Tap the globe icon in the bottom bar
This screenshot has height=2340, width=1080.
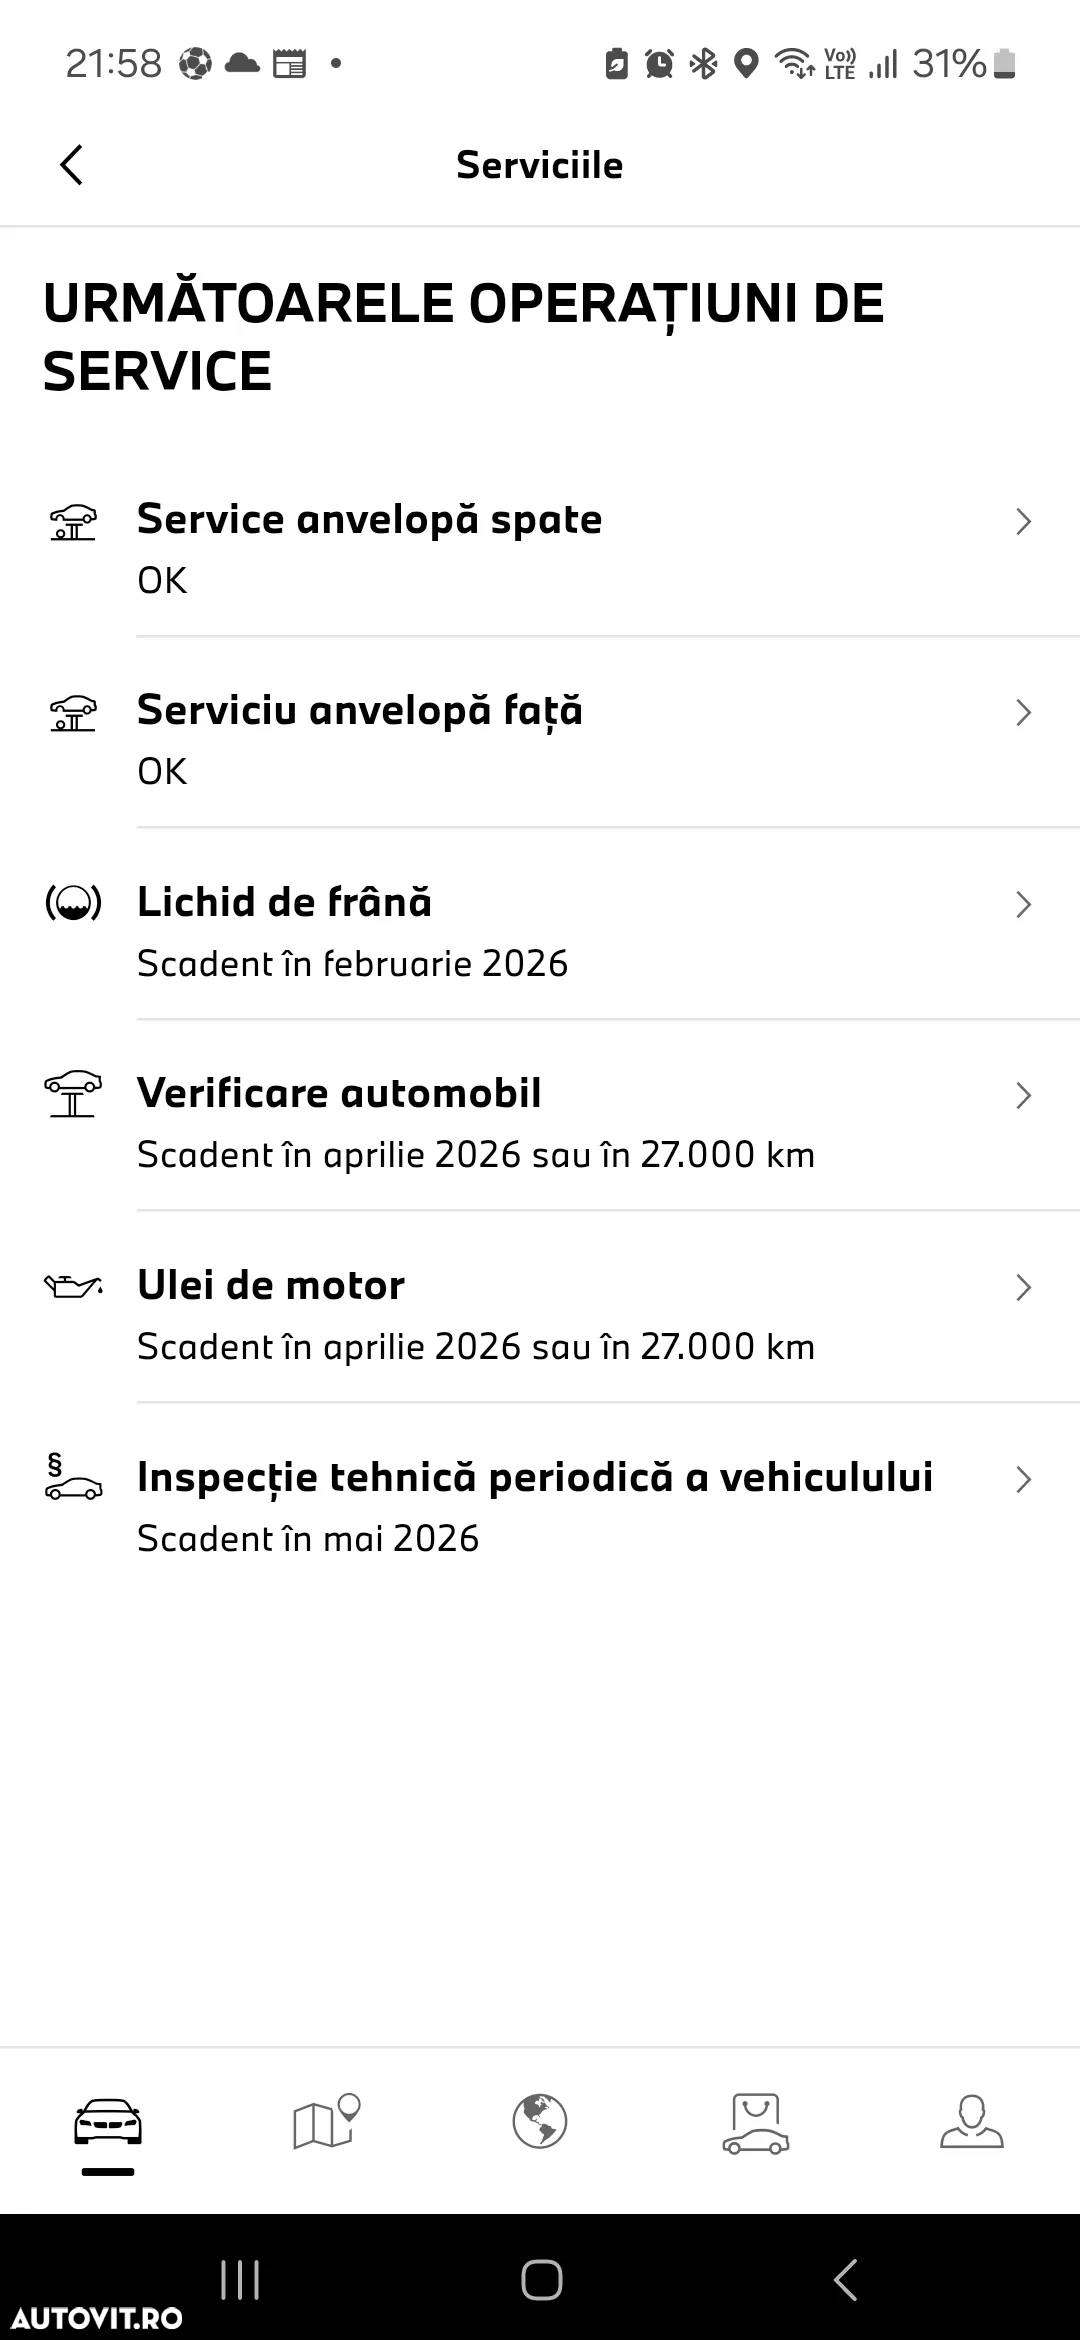tap(540, 2121)
